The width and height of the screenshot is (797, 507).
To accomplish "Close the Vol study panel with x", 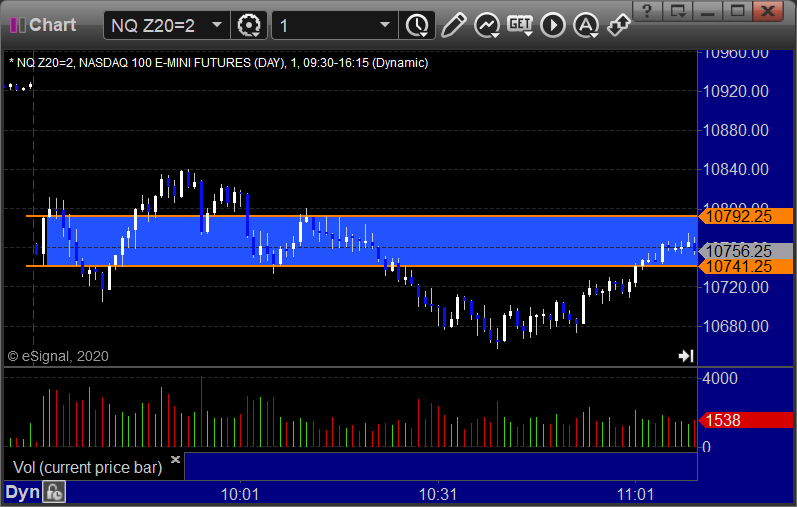I will (175, 460).
